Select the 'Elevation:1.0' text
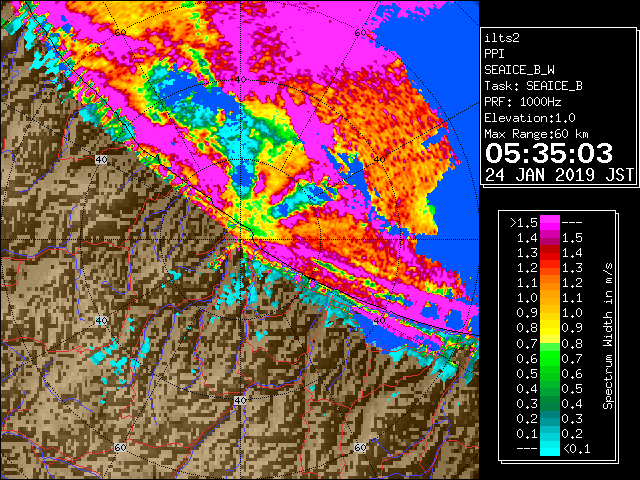The height and width of the screenshot is (480, 640). 530,118
